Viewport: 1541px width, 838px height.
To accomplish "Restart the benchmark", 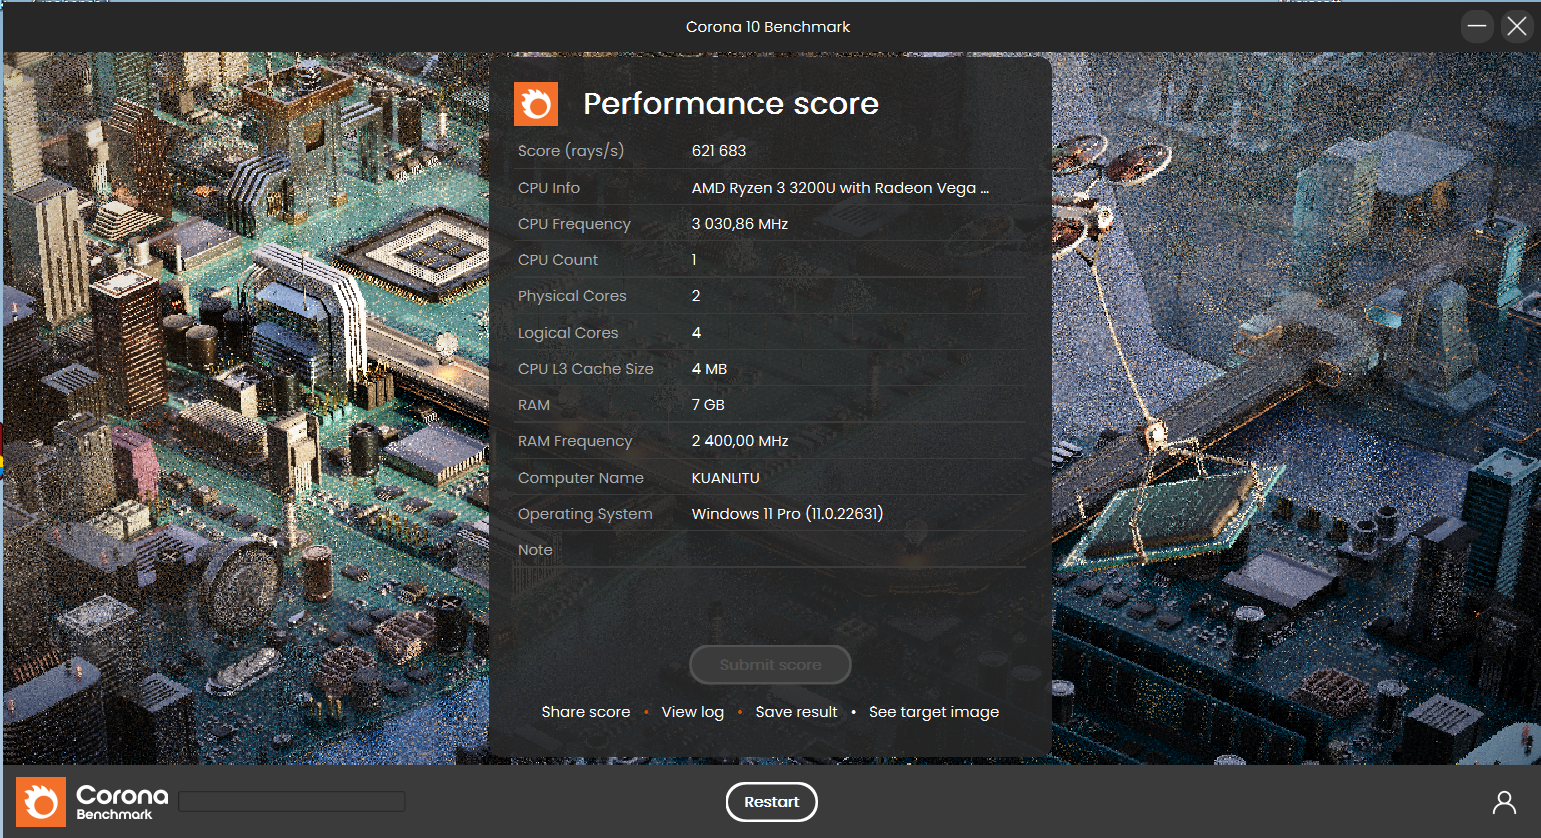I will 771,802.
